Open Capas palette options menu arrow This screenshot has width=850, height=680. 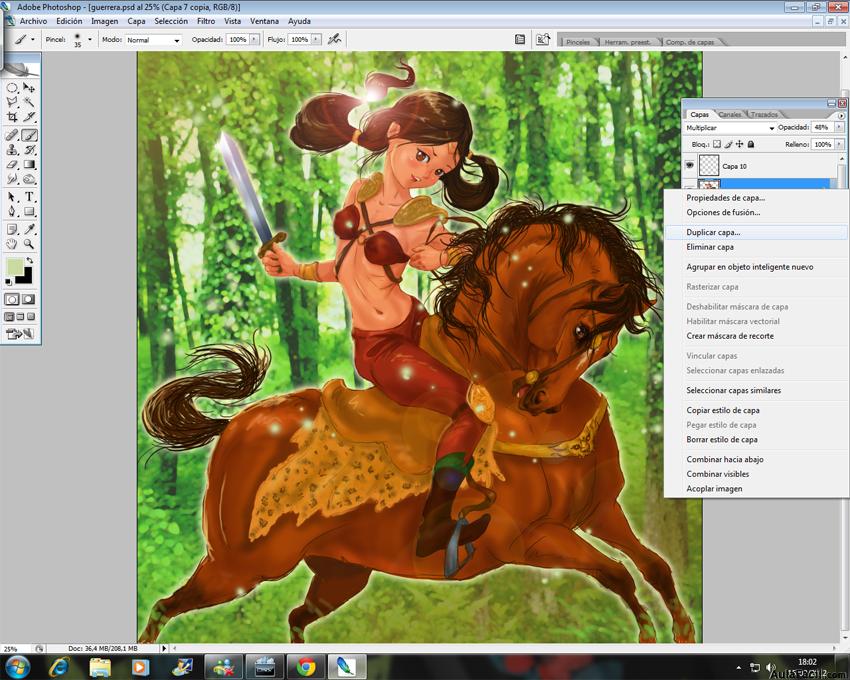point(841,116)
